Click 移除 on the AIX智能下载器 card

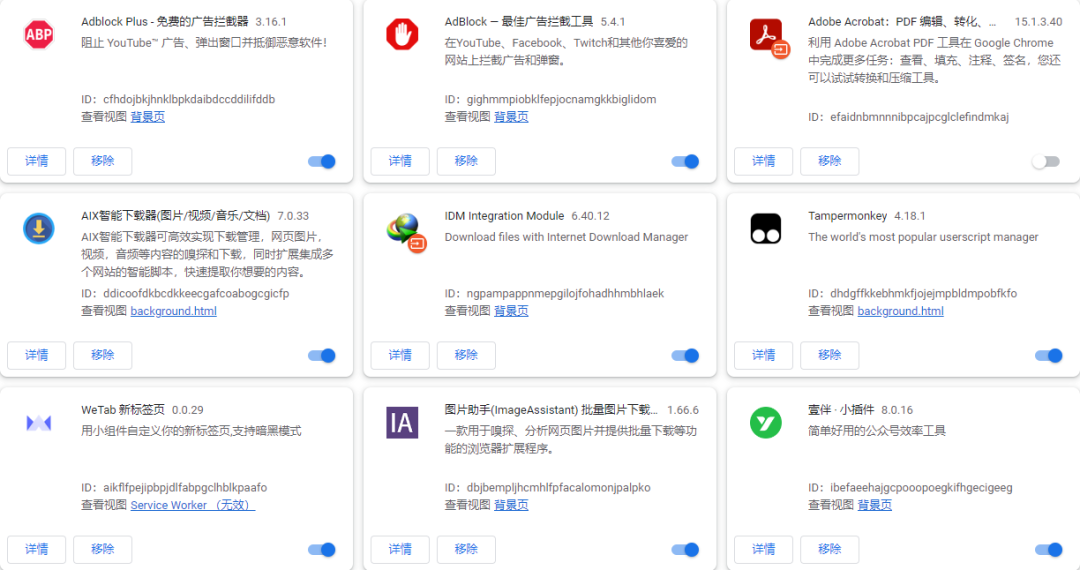tap(103, 355)
